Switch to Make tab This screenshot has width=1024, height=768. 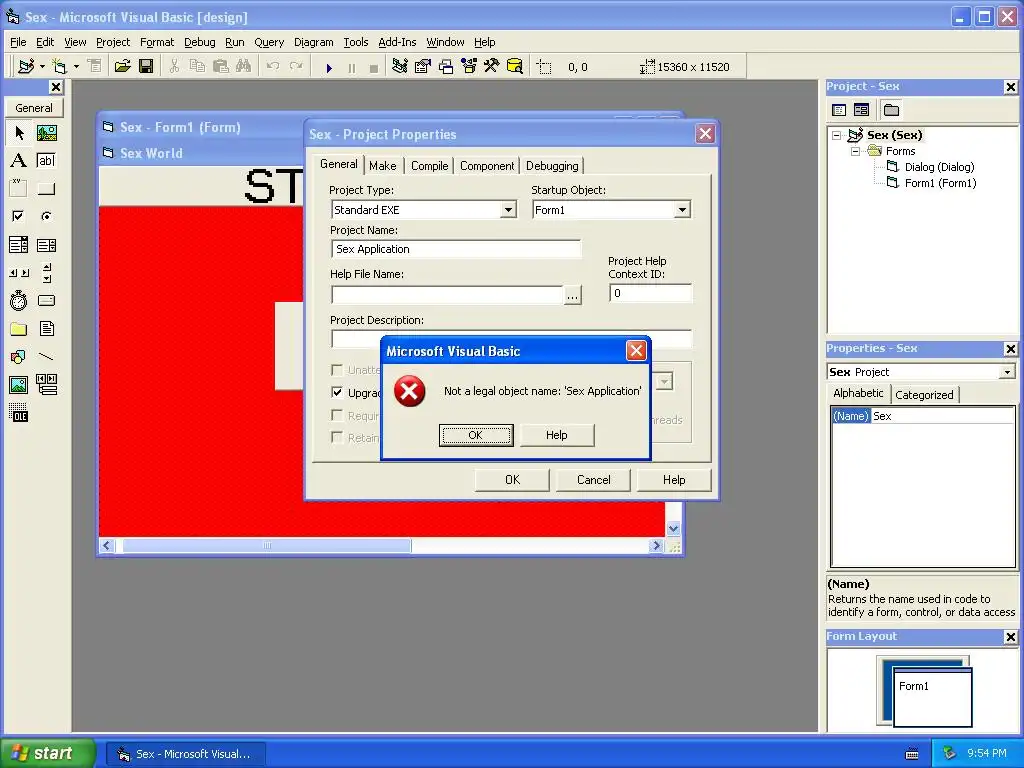383,166
